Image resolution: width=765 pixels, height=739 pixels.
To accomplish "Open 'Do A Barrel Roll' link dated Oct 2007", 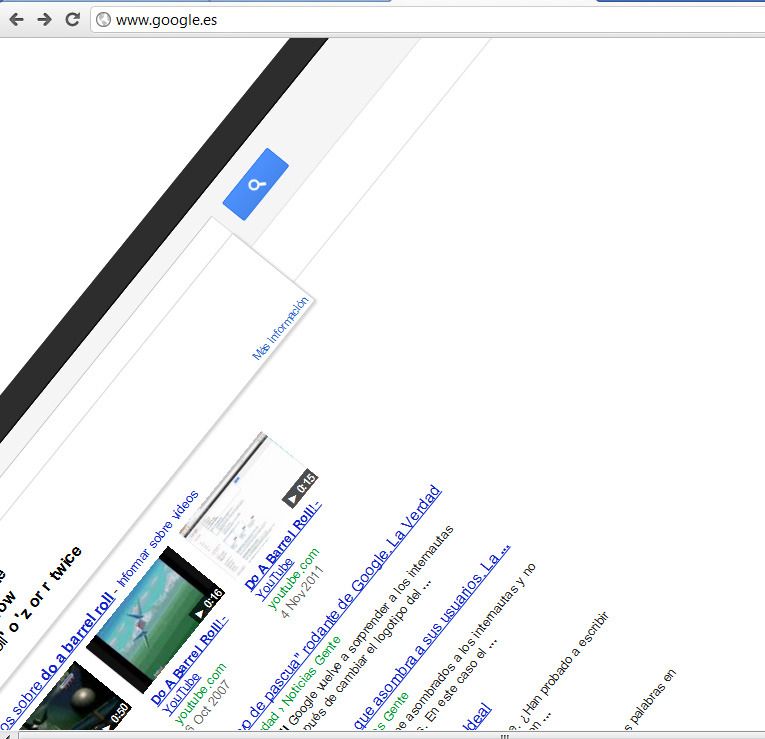I will pyautogui.click(x=189, y=661).
